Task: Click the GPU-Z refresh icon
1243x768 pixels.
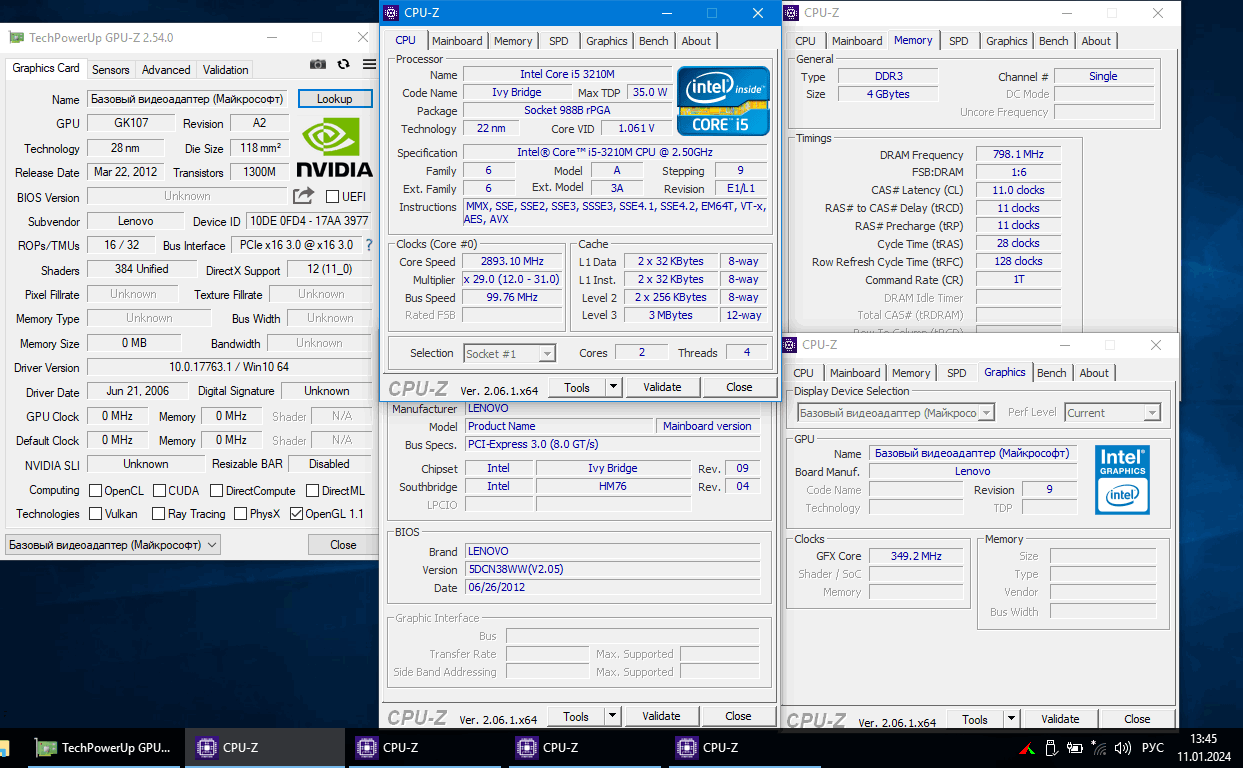Action: point(344,64)
